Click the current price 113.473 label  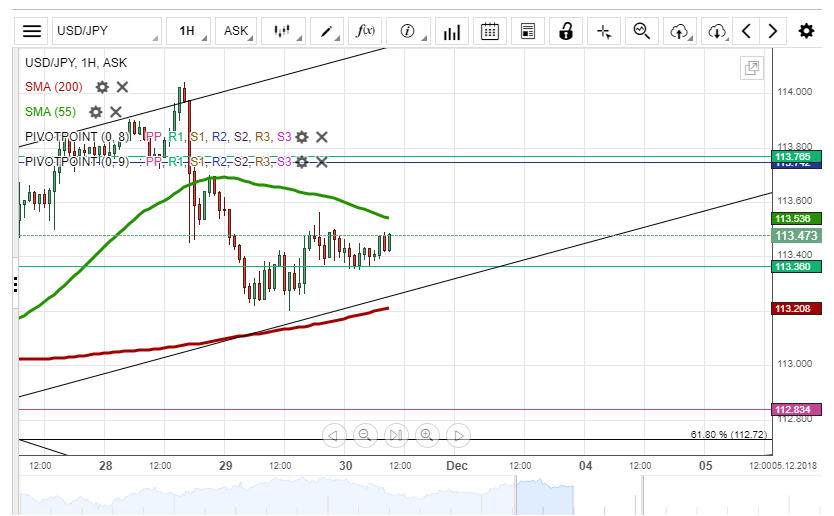(796, 236)
